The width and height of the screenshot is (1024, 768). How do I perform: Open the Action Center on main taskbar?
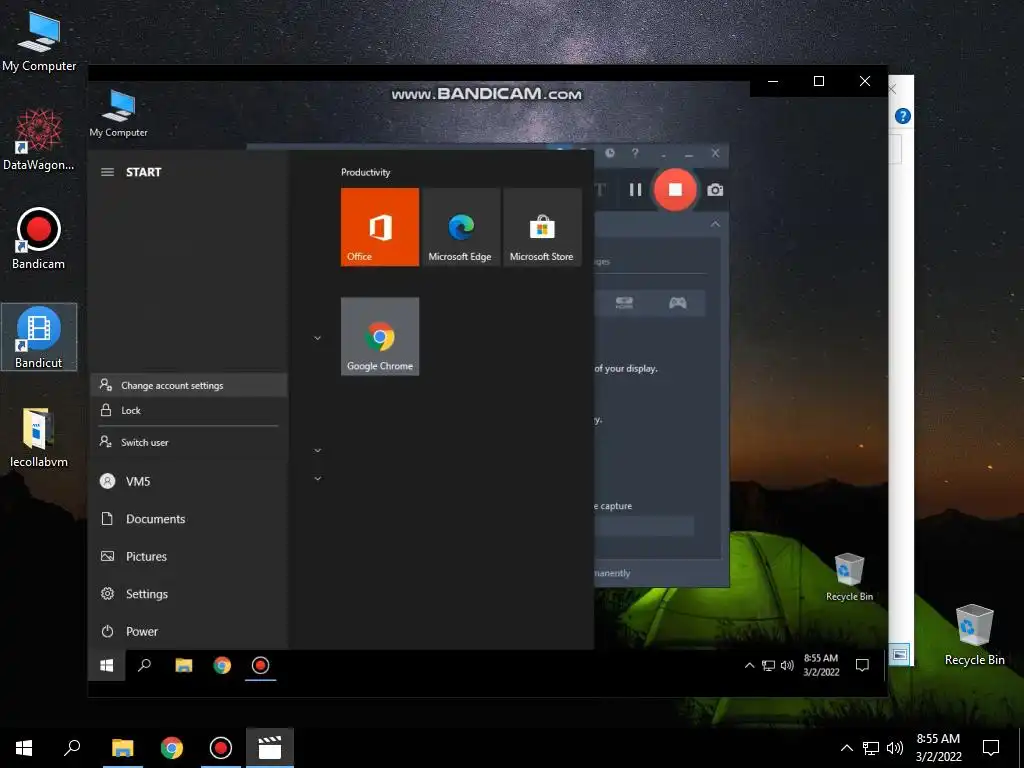[991, 748]
